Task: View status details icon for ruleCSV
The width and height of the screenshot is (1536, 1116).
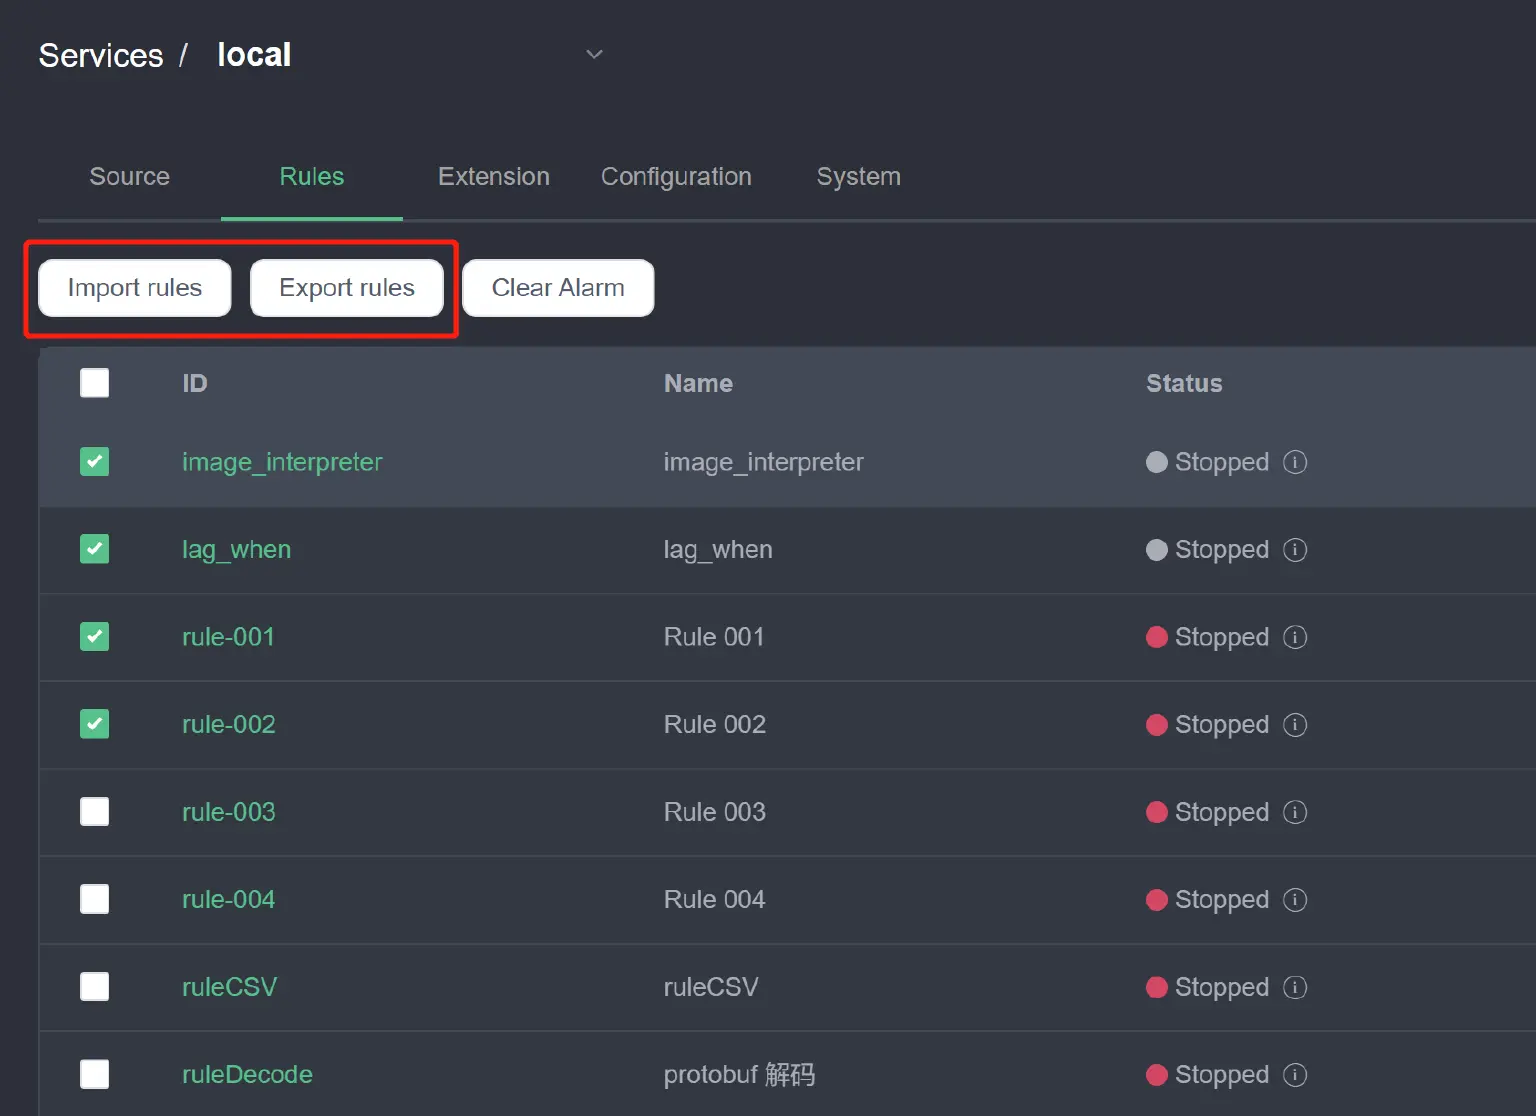Action: tap(1295, 987)
